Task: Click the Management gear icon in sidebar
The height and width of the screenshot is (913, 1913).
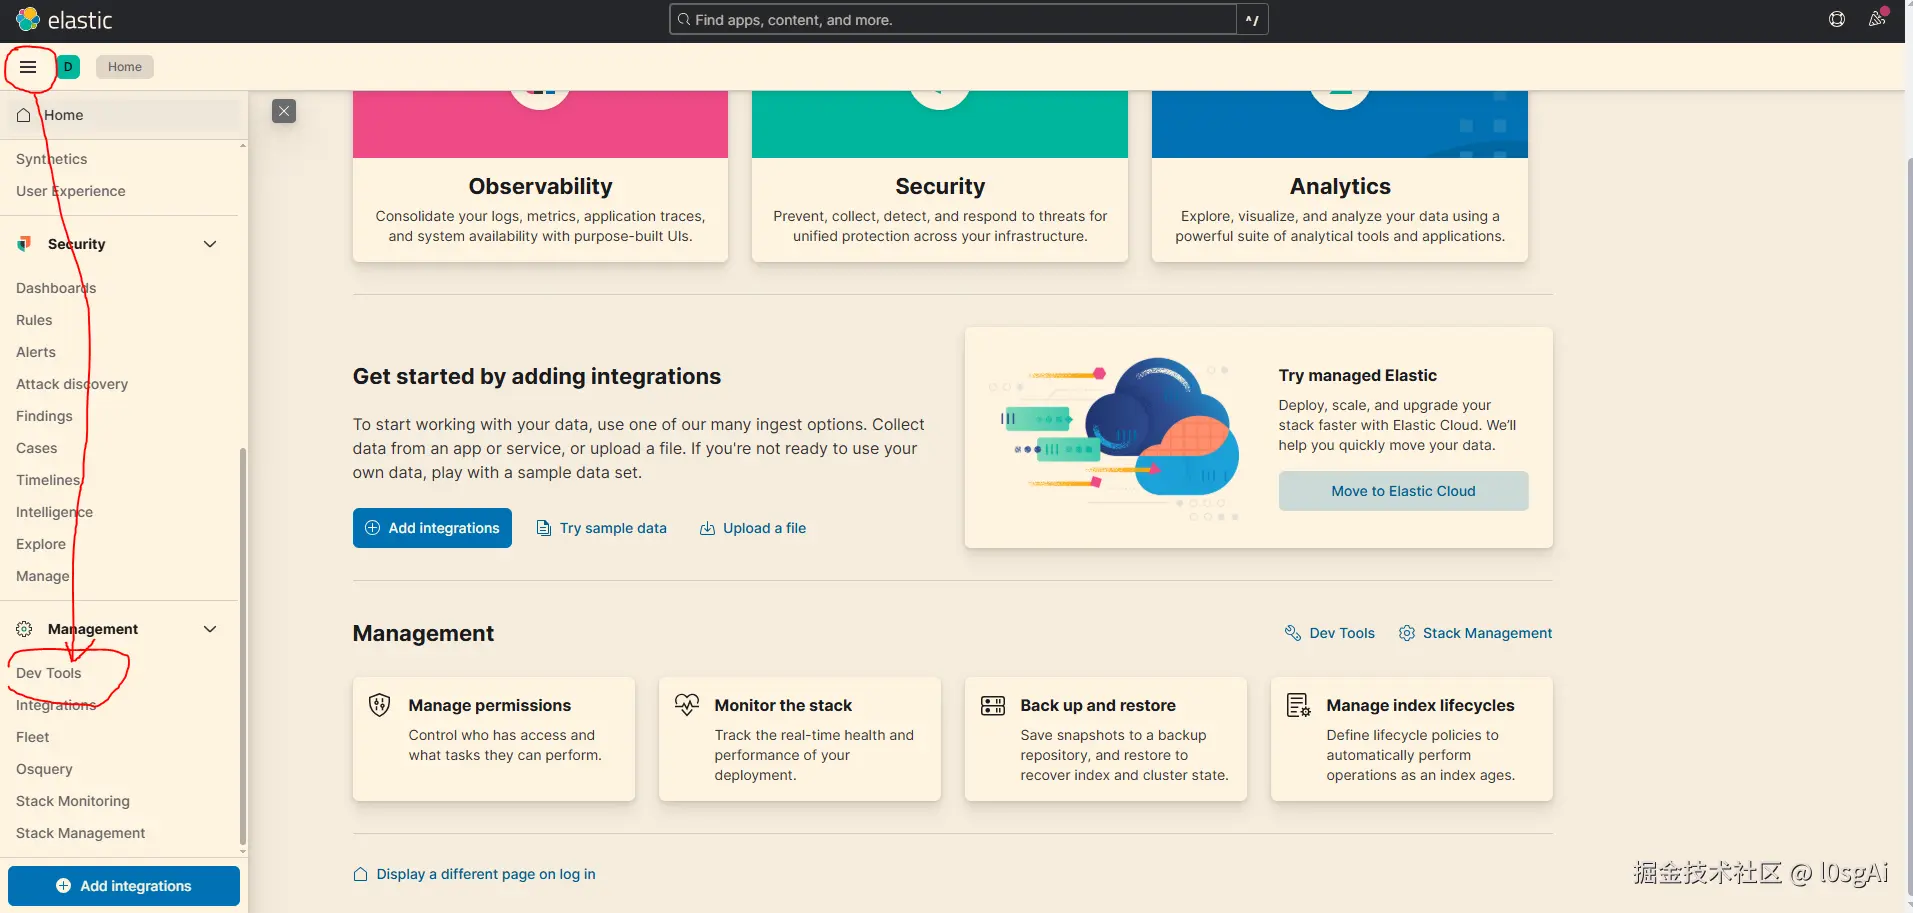Action: click(x=24, y=629)
